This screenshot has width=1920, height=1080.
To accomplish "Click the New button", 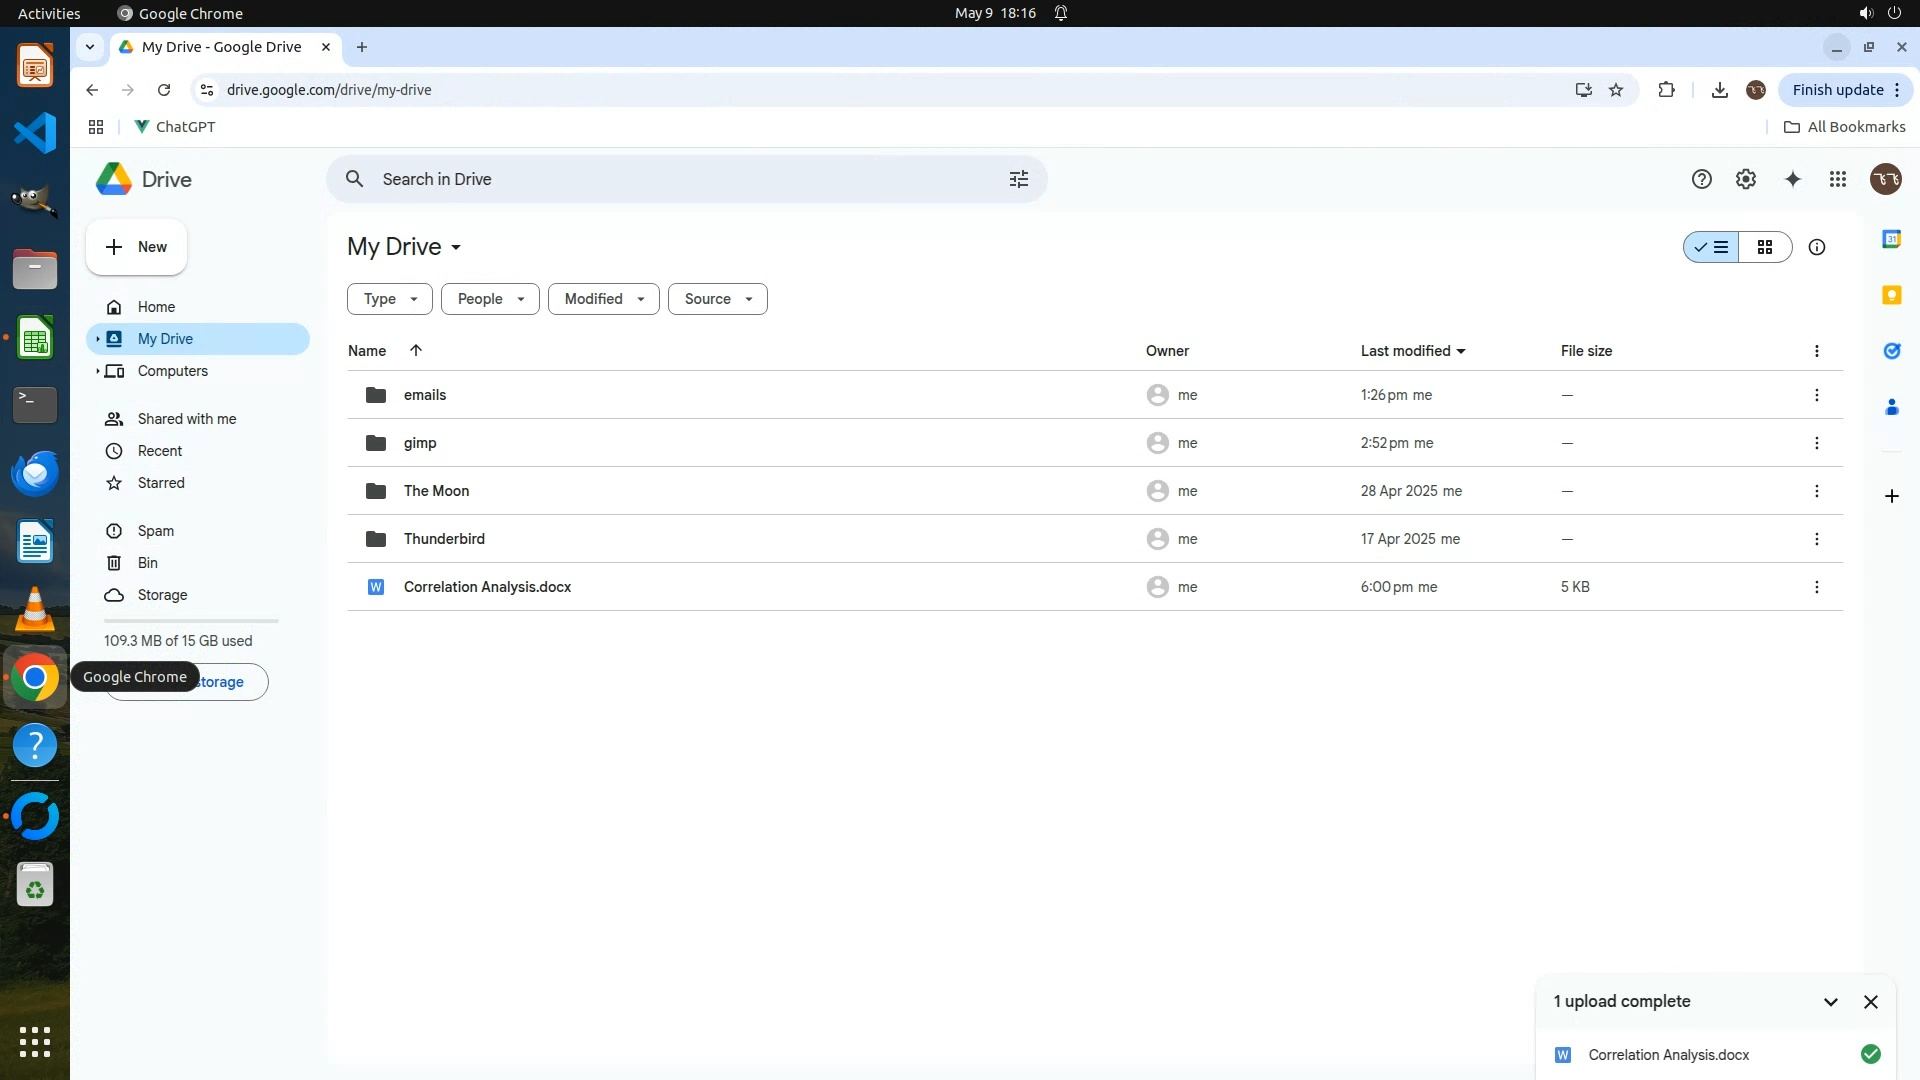I will click(x=136, y=247).
